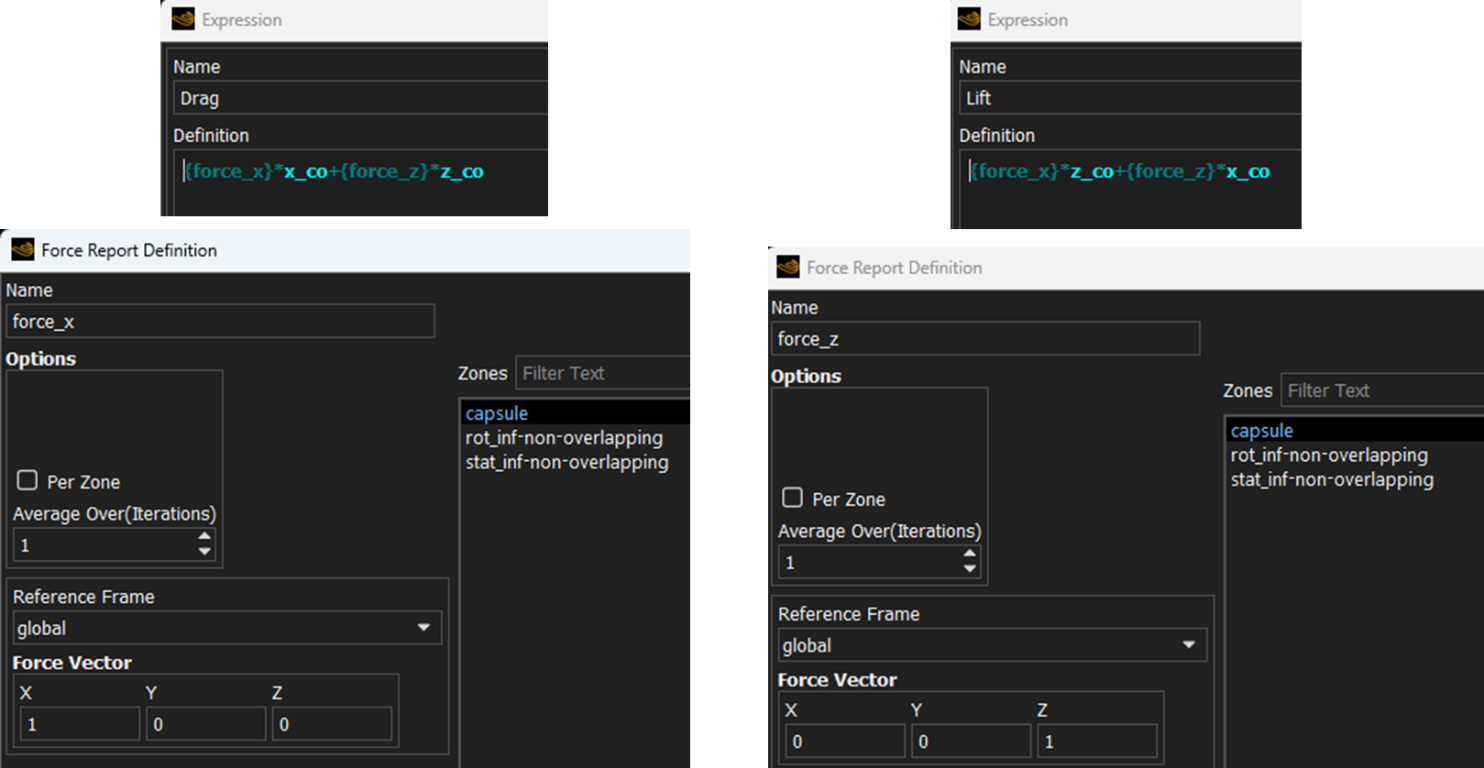This screenshot has width=1484, height=768.
Task: Enable Per Zone checkbox in force_x dialog
Action: coord(27,481)
